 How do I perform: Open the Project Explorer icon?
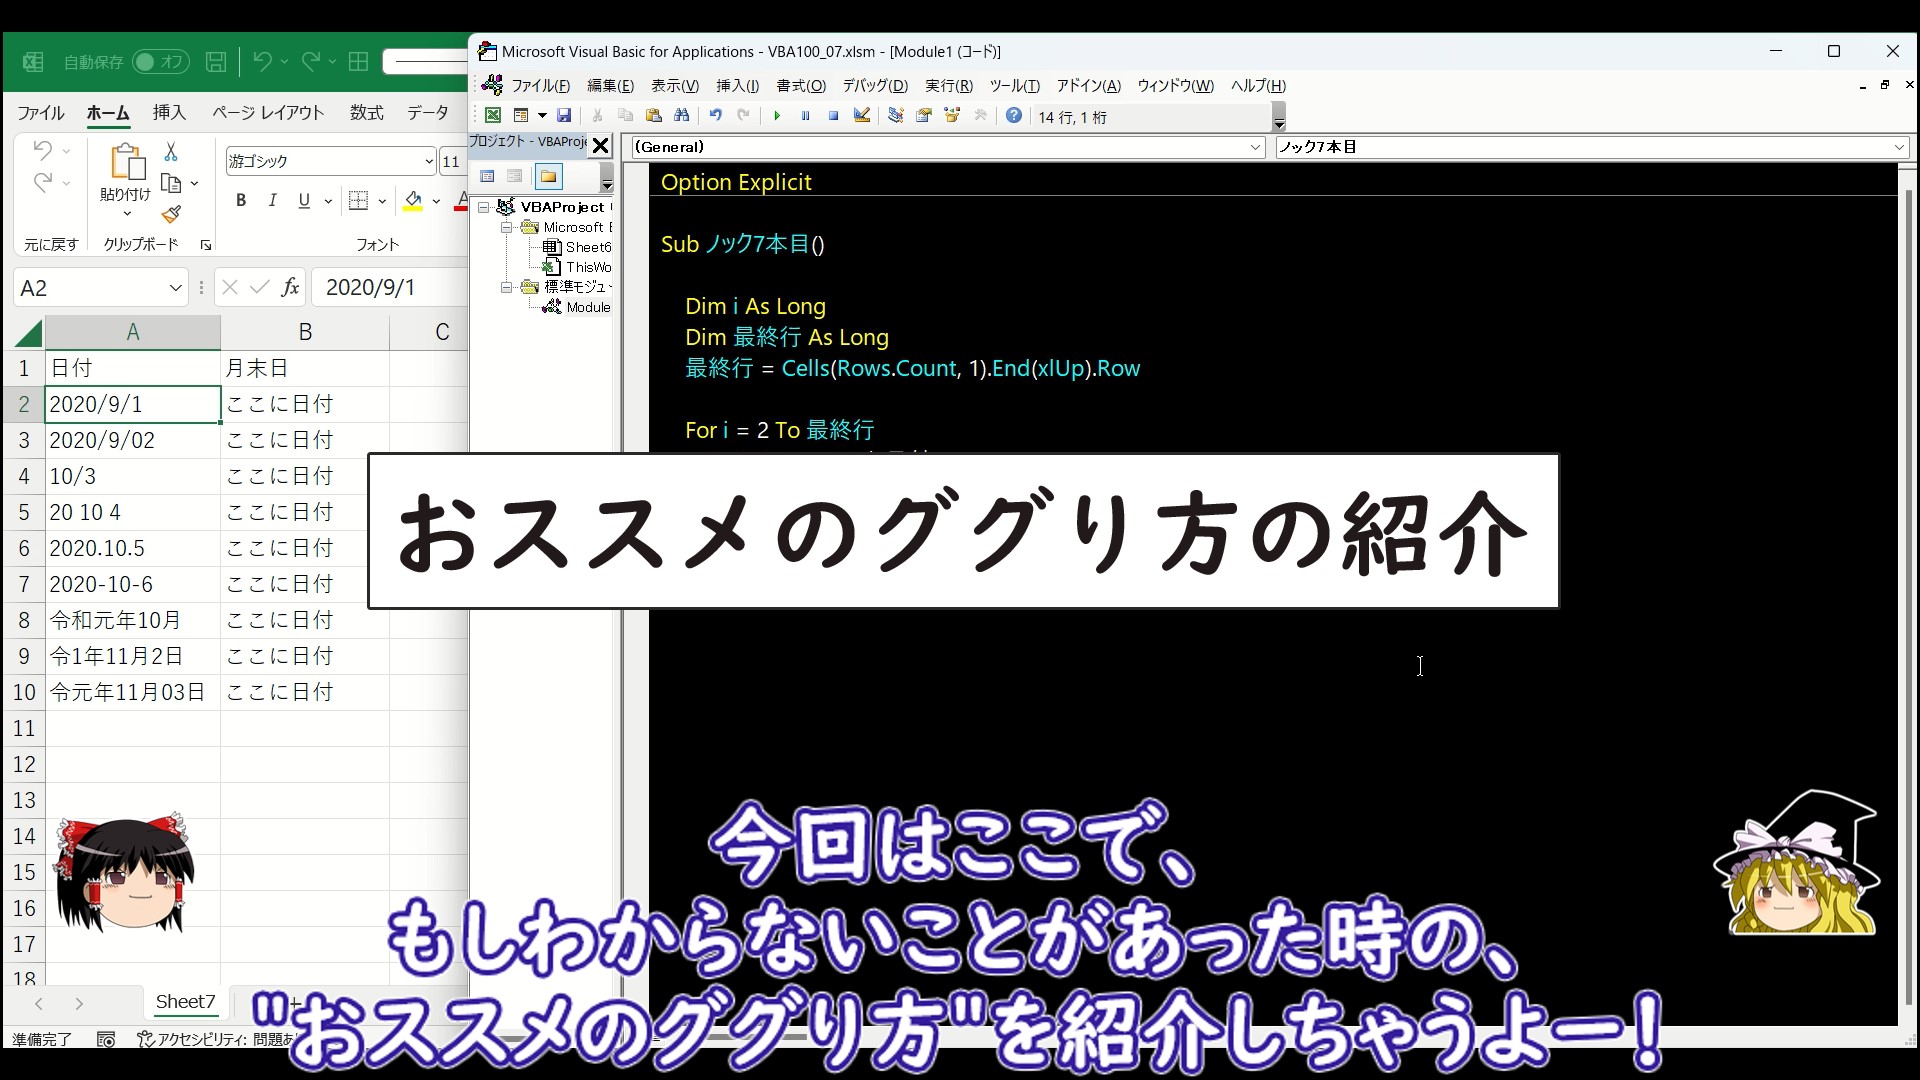pos(896,116)
